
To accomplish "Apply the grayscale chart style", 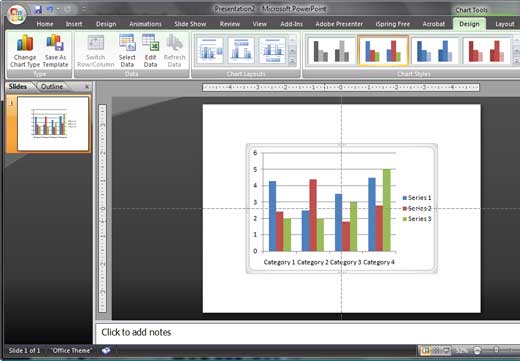I will (331, 50).
